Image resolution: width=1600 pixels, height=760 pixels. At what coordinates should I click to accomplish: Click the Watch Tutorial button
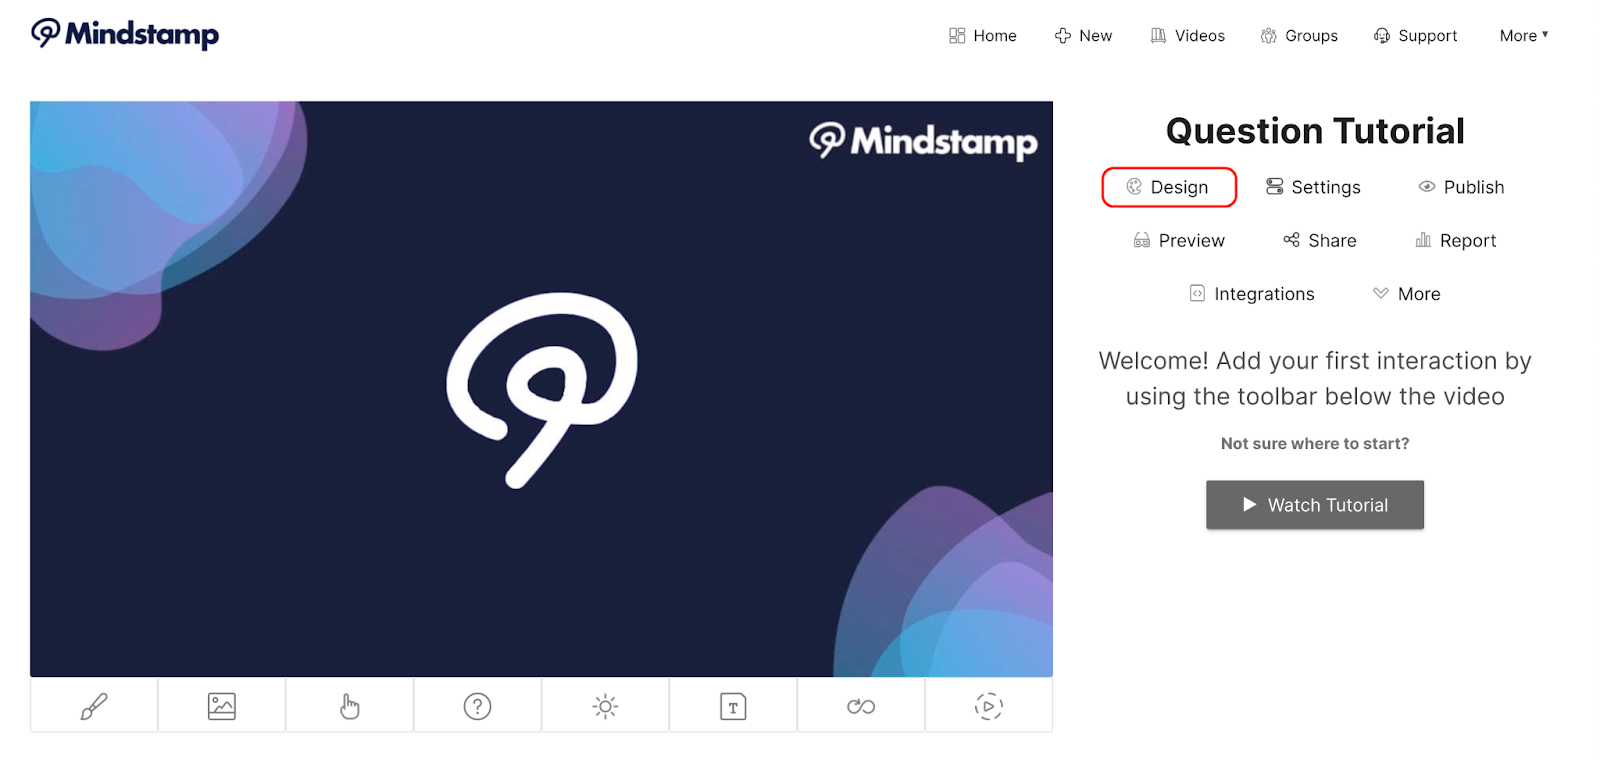[x=1315, y=505]
